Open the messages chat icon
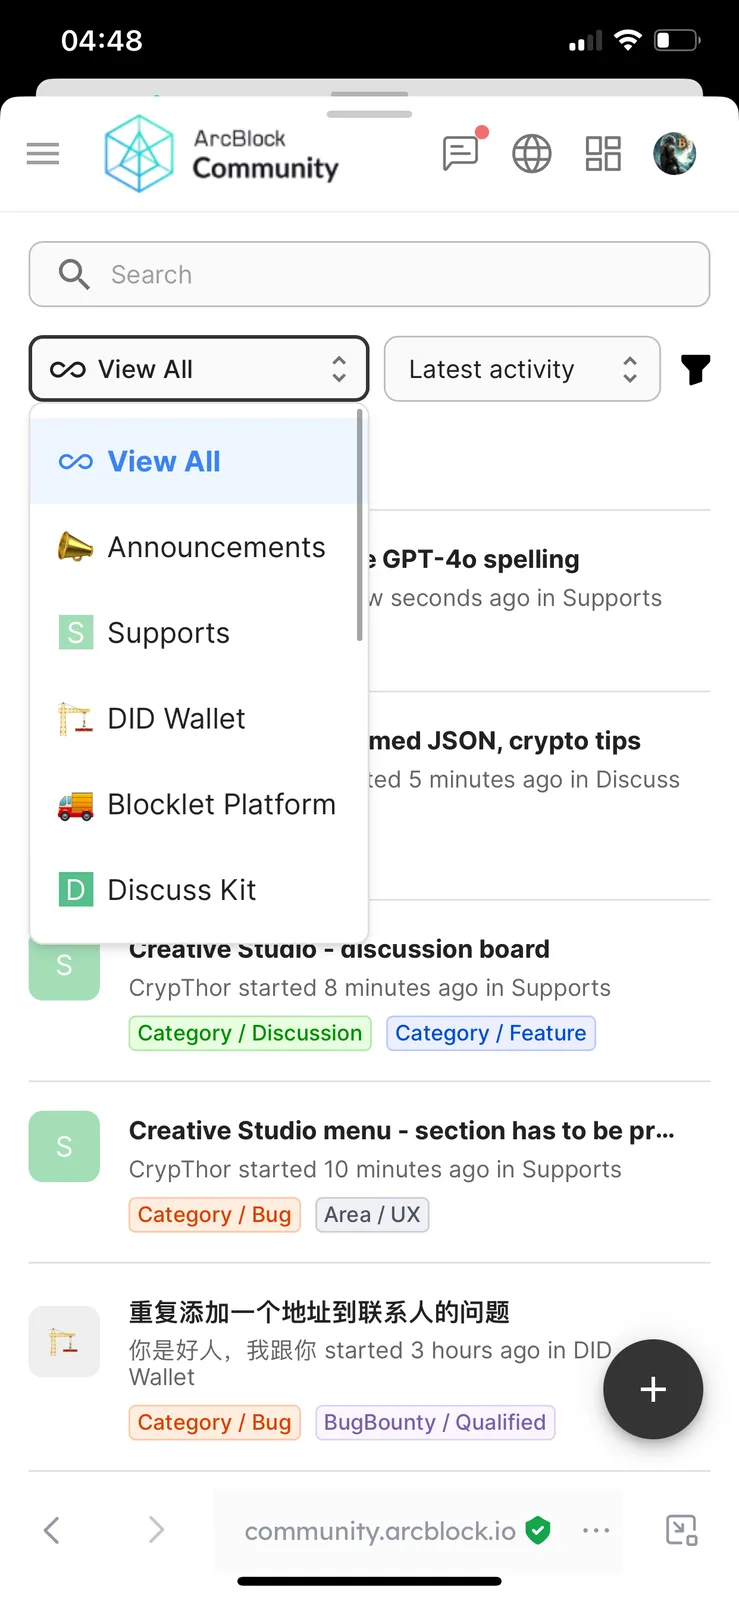This screenshot has width=739, height=1600. 461,154
